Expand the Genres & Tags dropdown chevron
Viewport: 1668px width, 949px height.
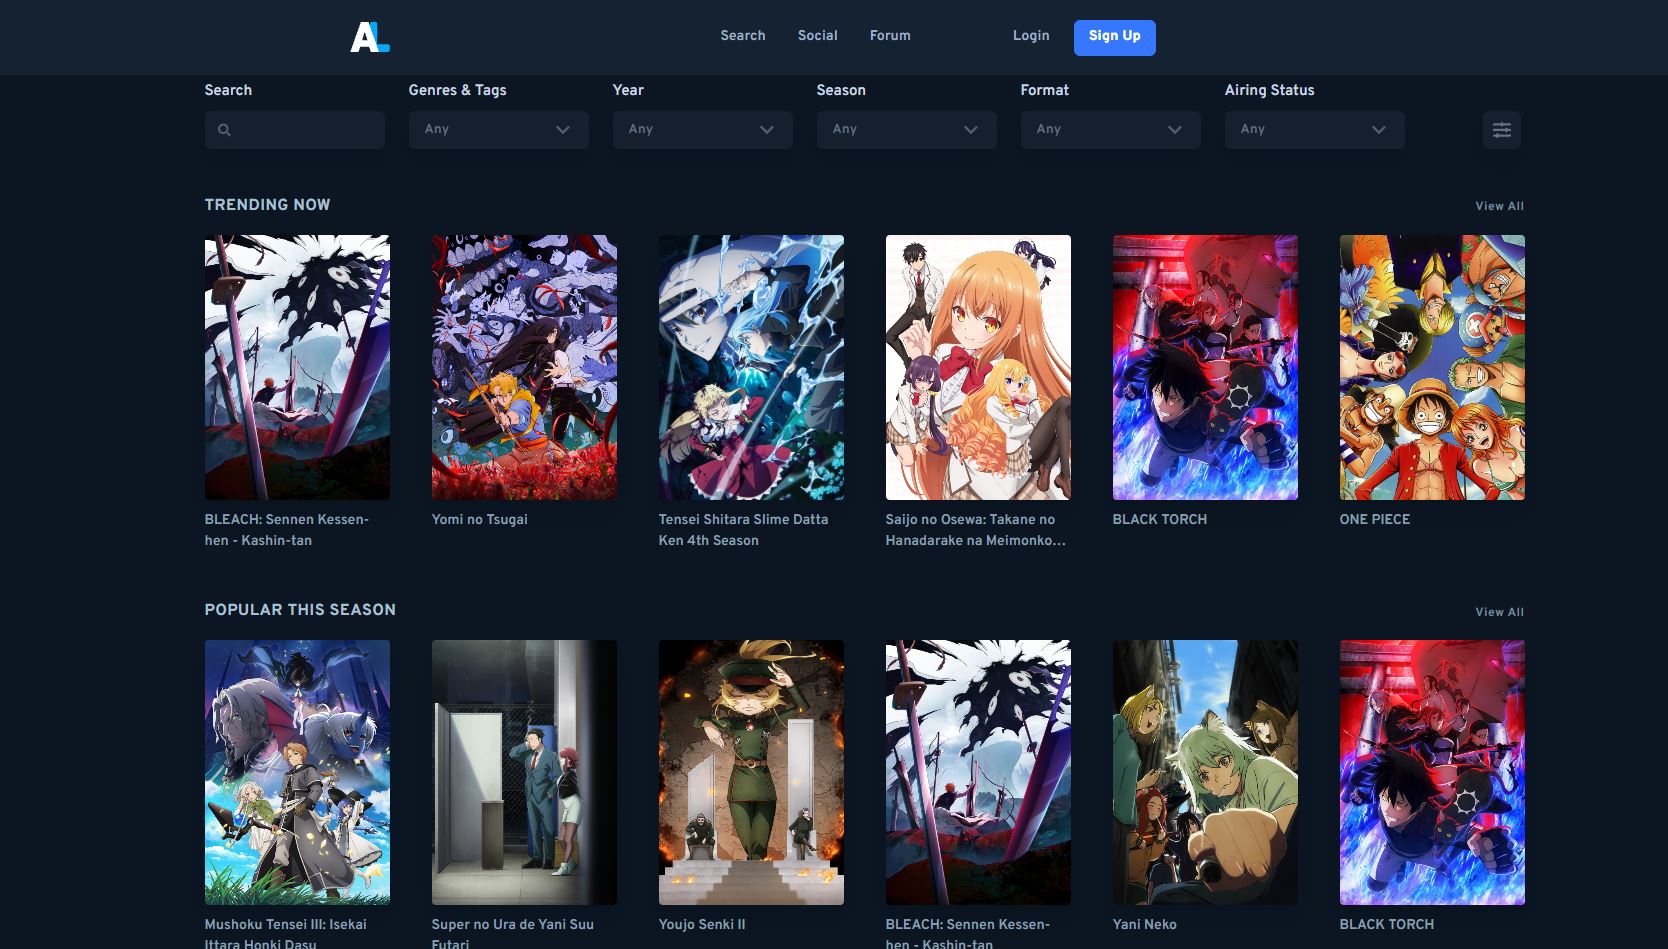pyautogui.click(x=563, y=130)
